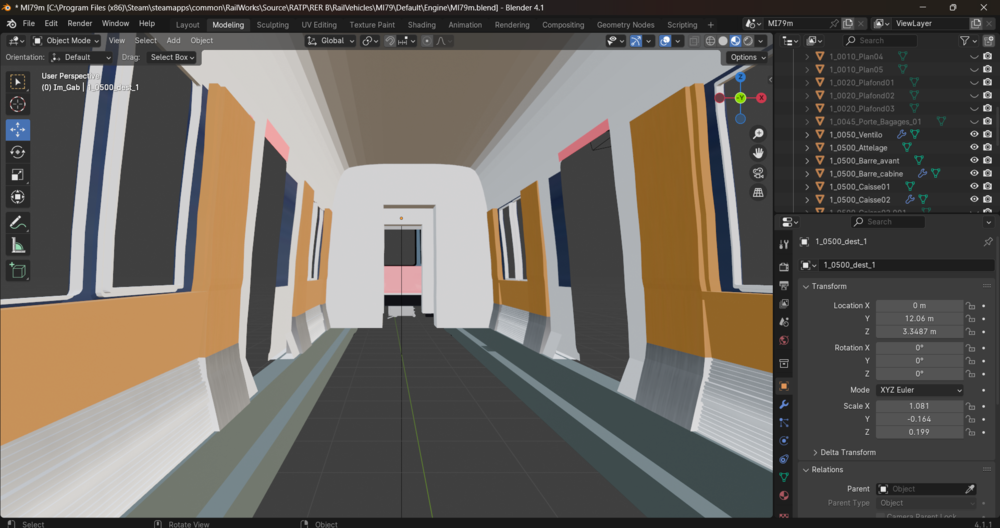Select the Annotate pencil tool
This screenshot has width=1000, height=528.
coord(18,223)
